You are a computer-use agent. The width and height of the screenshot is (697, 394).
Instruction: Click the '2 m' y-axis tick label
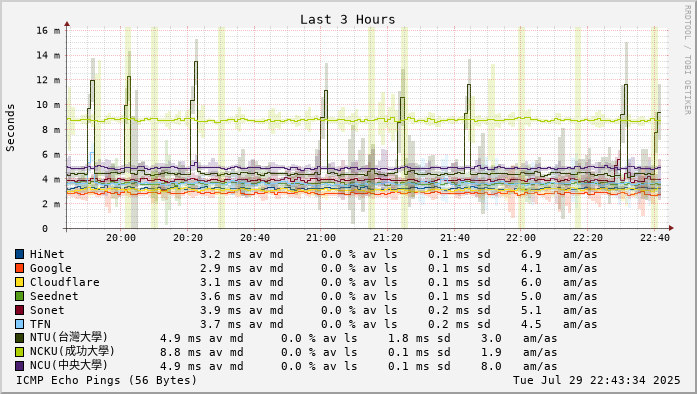[51, 204]
